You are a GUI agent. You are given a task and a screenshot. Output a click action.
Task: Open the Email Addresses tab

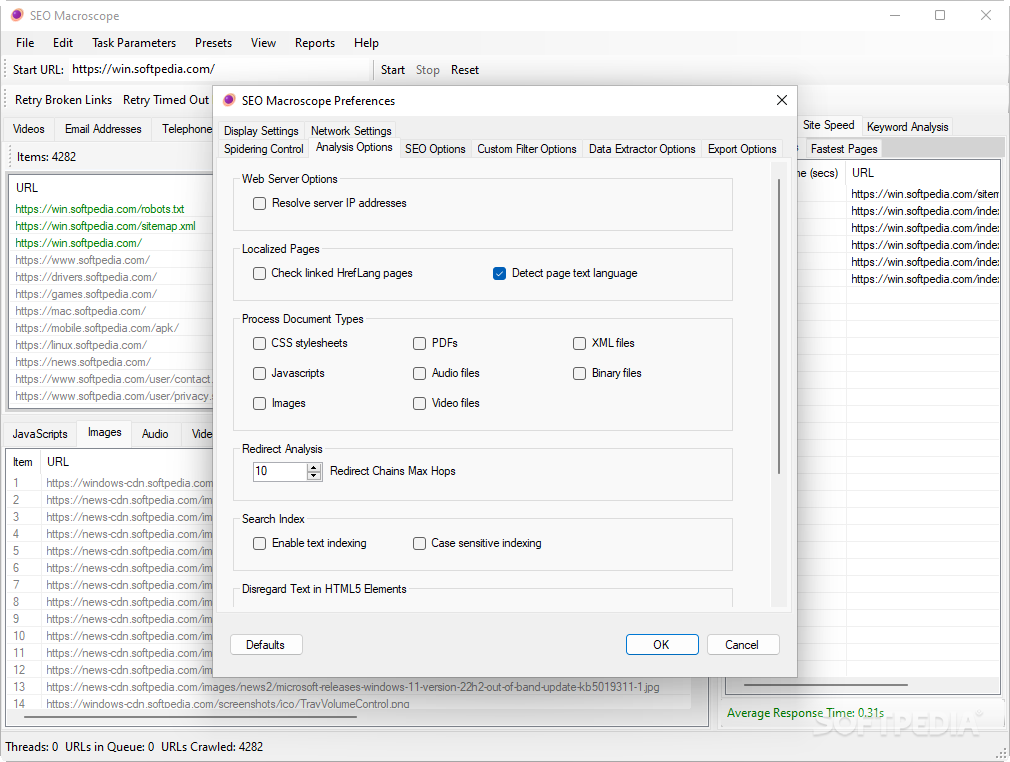coord(103,129)
